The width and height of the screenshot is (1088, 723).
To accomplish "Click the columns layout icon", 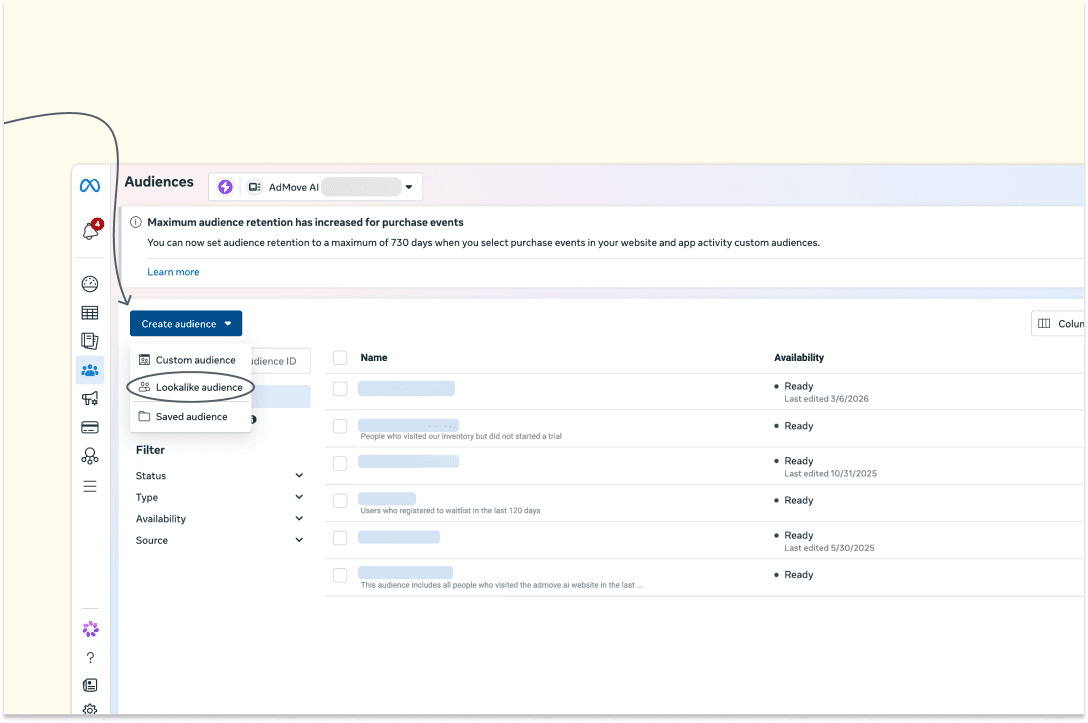I will point(1044,323).
